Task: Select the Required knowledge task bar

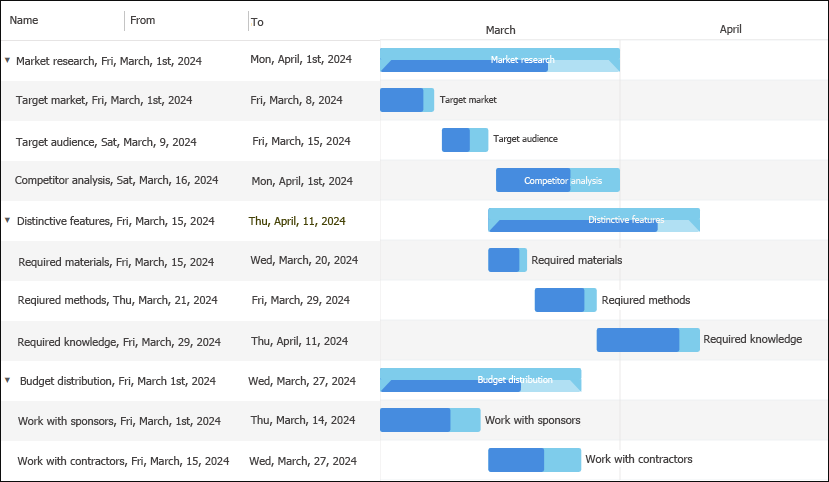Action: [647, 340]
